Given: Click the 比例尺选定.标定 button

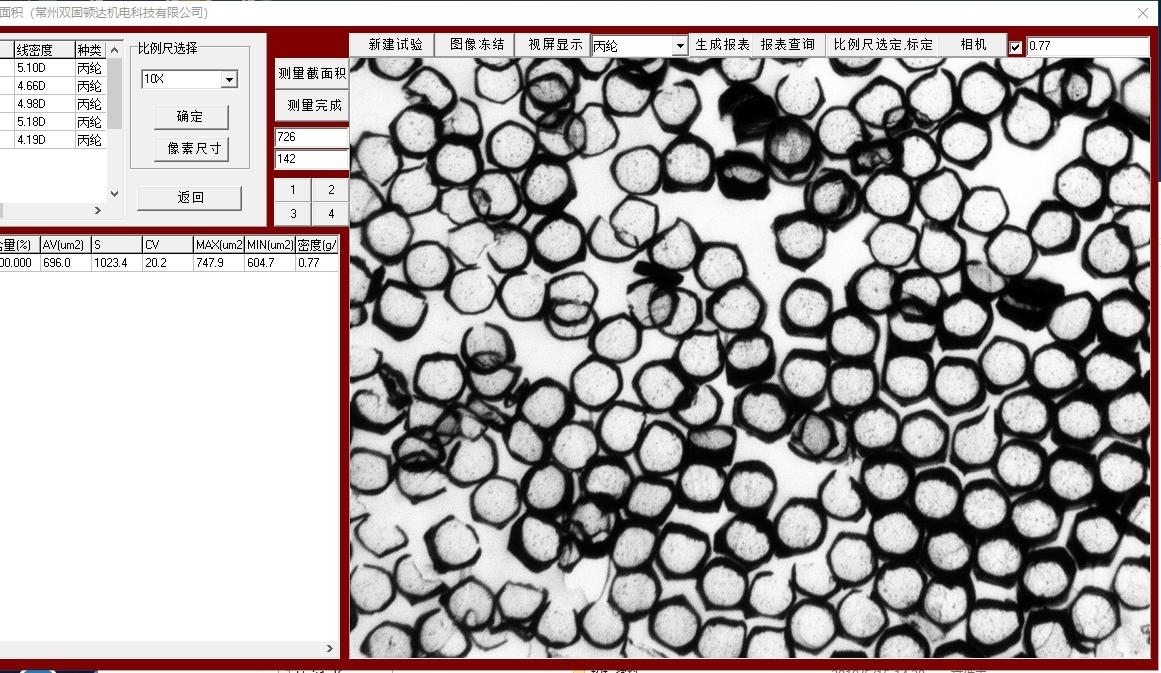Looking at the screenshot, I should pyautogui.click(x=883, y=45).
